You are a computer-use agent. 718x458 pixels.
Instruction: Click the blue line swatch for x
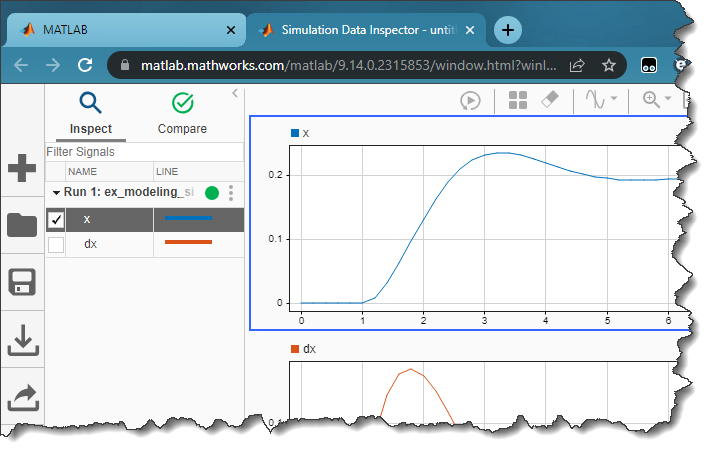[188, 218]
